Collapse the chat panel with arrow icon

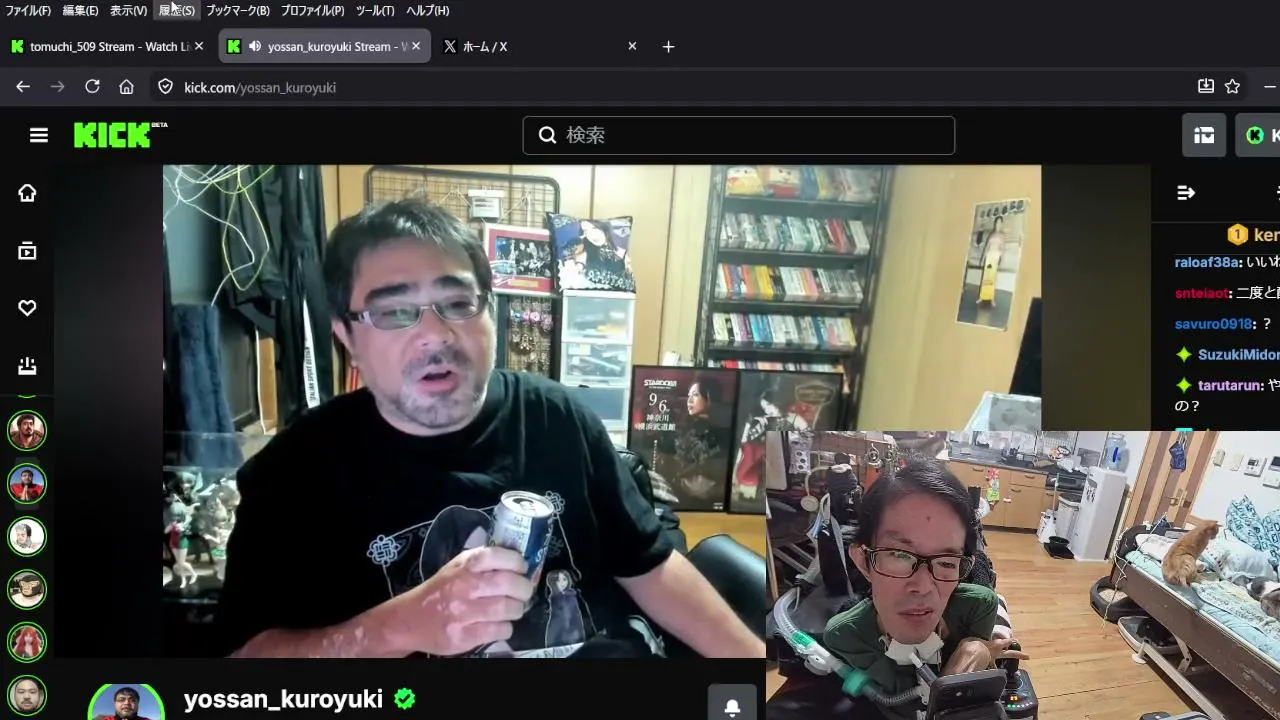pyautogui.click(x=1186, y=193)
